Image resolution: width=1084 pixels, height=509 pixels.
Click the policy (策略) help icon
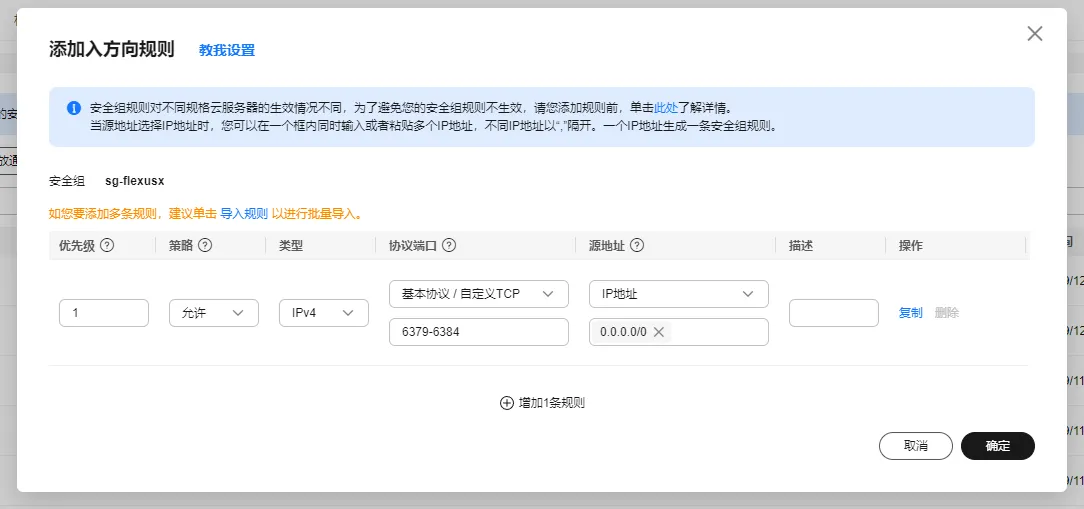[205, 246]
